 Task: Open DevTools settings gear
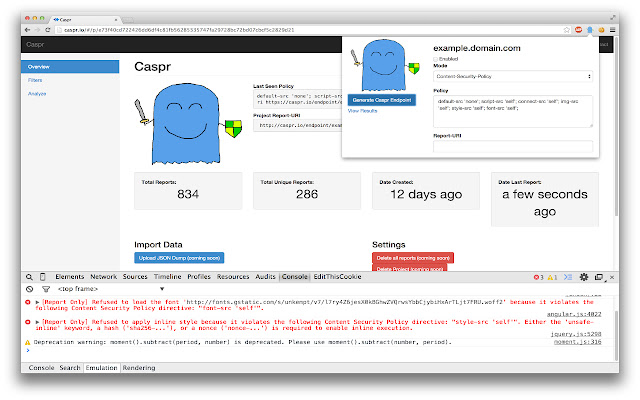pyautogui.click(x=584, y=277)
